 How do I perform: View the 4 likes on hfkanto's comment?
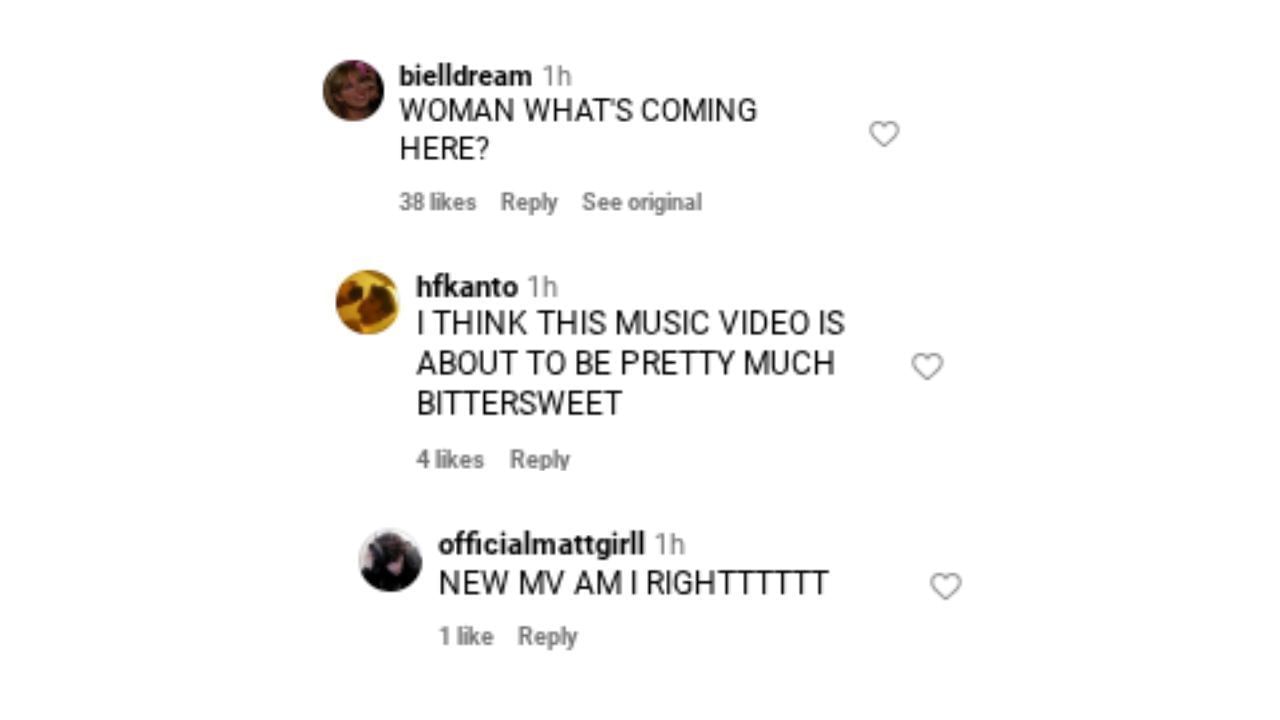[450, 459]
